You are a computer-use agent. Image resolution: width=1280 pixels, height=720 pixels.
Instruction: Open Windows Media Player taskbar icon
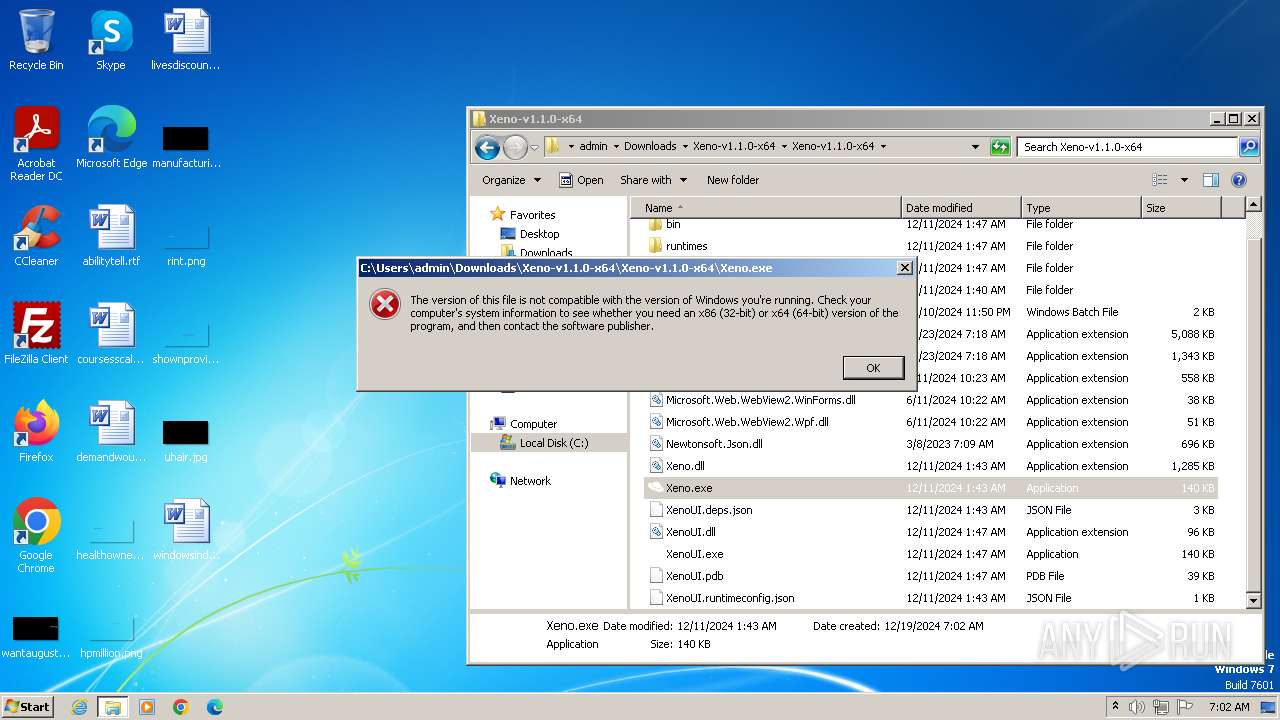147,707
